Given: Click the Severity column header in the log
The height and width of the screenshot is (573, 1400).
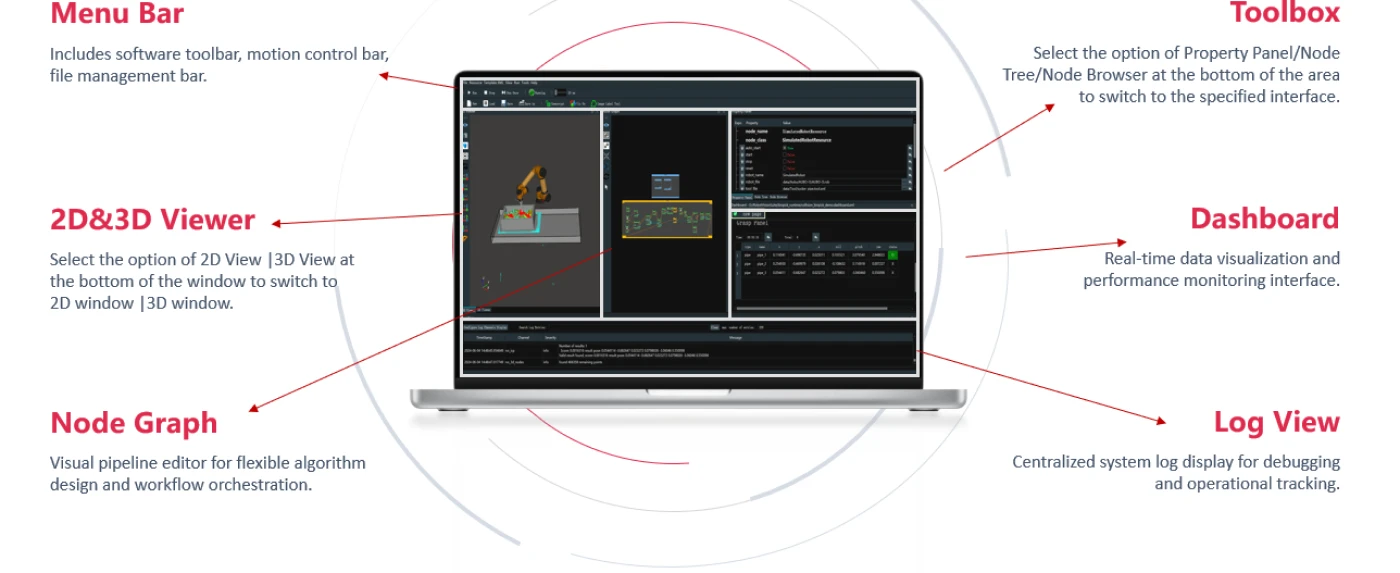Looking at the screenshot, I should pos(550,337).
